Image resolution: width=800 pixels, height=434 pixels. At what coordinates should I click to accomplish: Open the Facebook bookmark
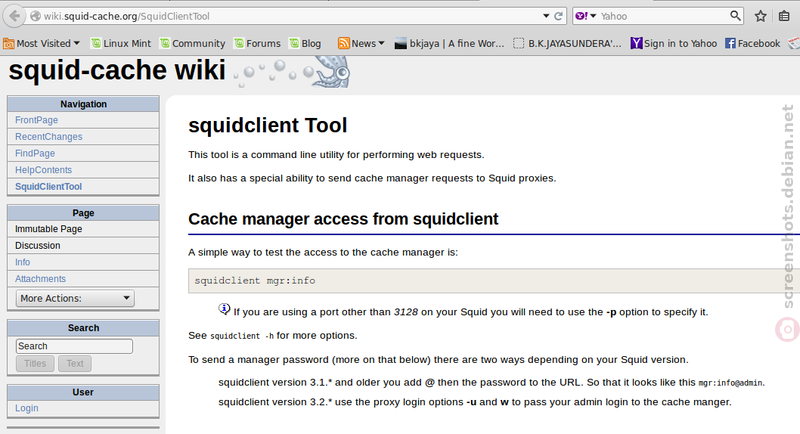[753, 43]
